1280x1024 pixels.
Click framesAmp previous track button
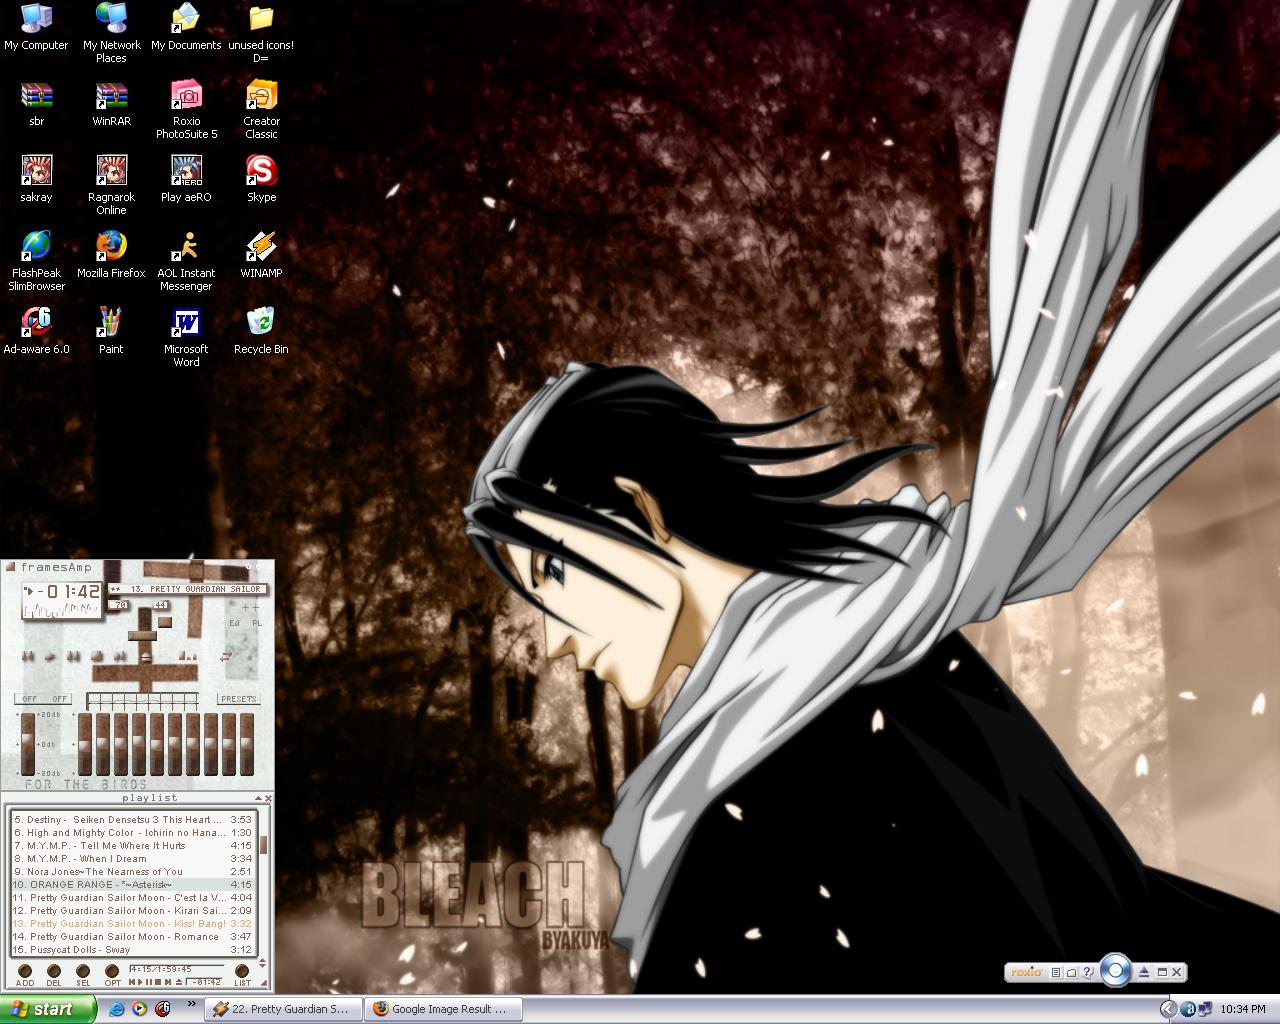pyautogui.click(x=28, y=656)
